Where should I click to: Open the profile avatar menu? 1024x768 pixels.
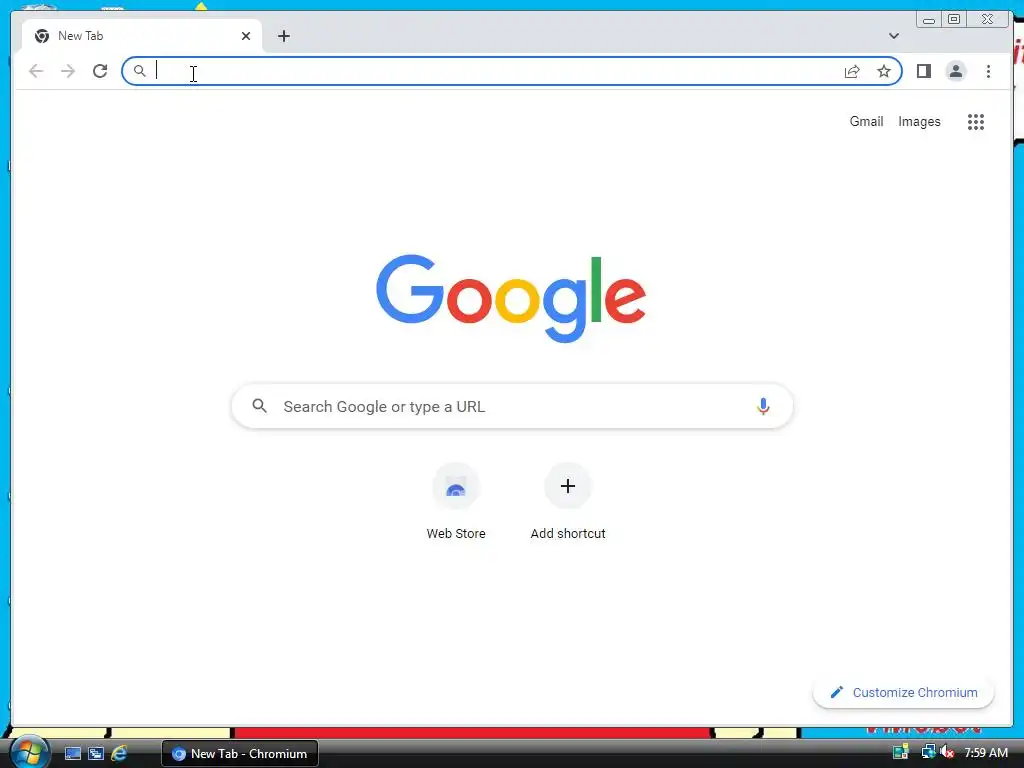click(955, 71)
